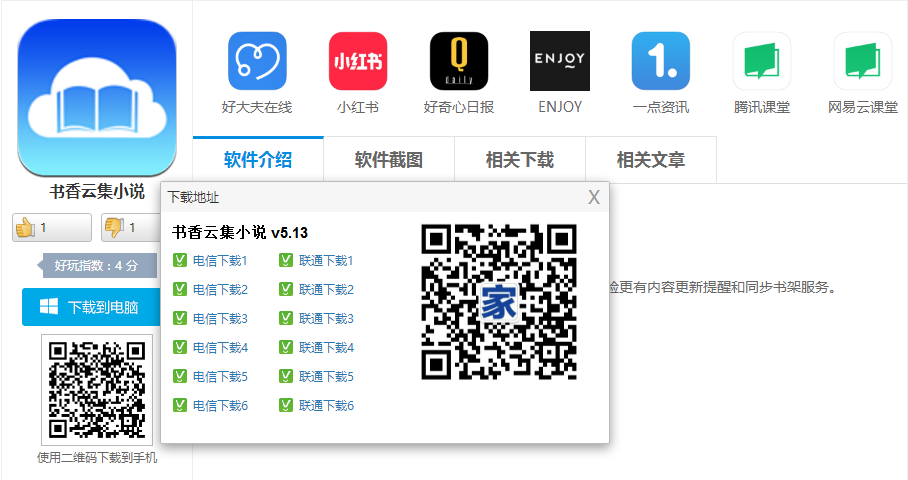This screenshot has width=908, height=480.
Task: Click the QR code in the download dialog
Action: (x=499, y=302)
